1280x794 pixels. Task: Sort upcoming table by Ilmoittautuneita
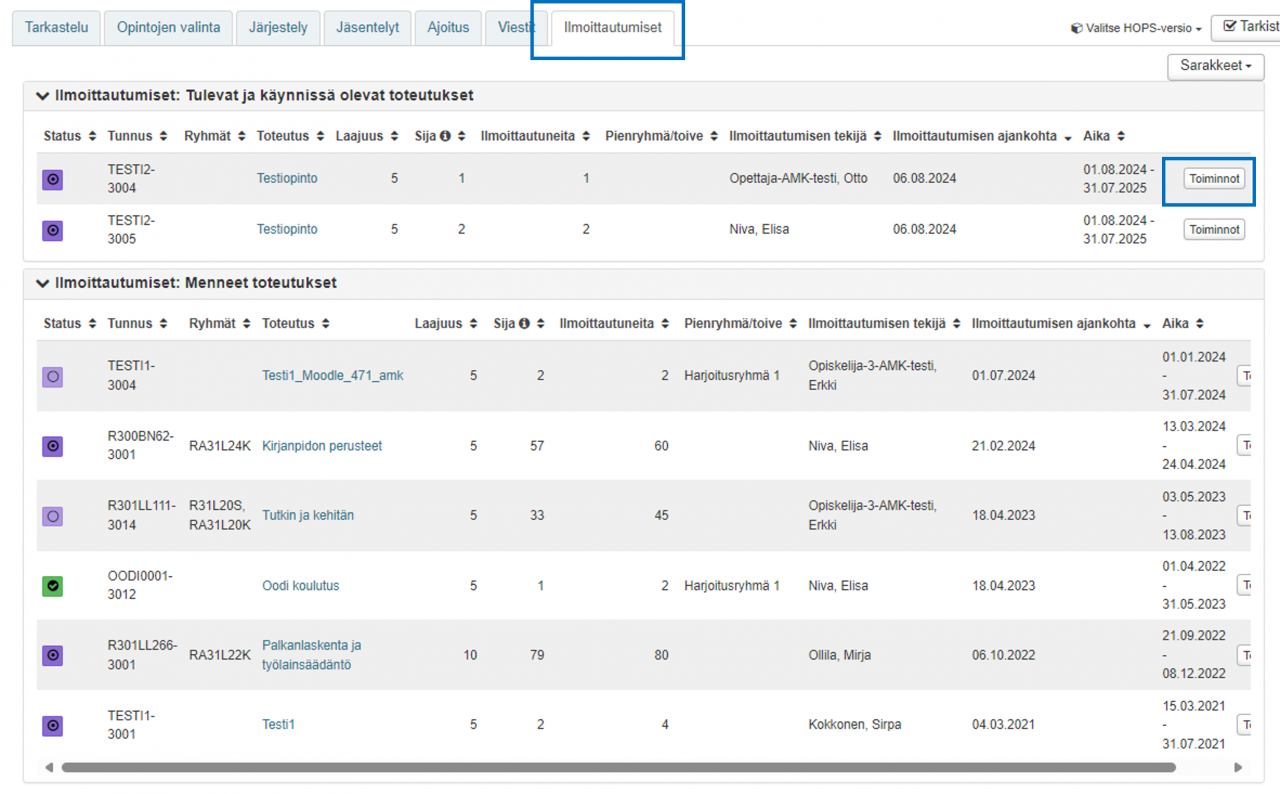(535, 136)
